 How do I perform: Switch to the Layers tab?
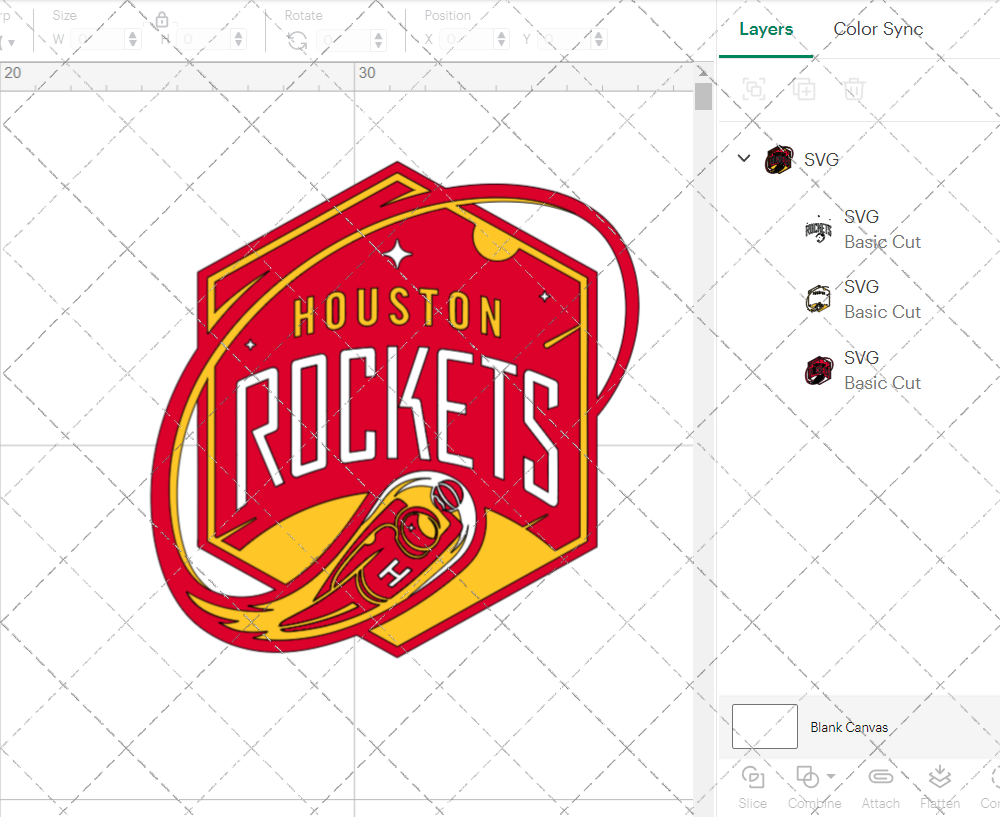pos(766,29)
